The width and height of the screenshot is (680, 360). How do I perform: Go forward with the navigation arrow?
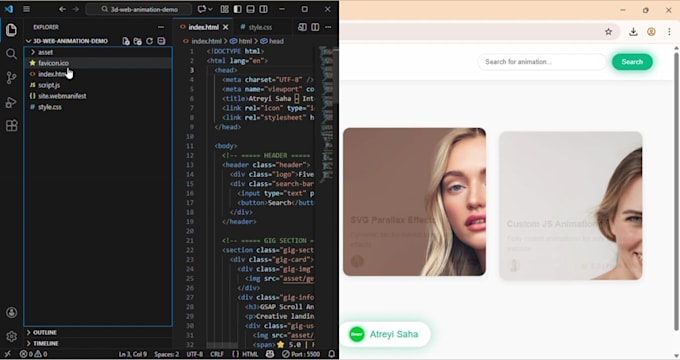tap(76, 9)
